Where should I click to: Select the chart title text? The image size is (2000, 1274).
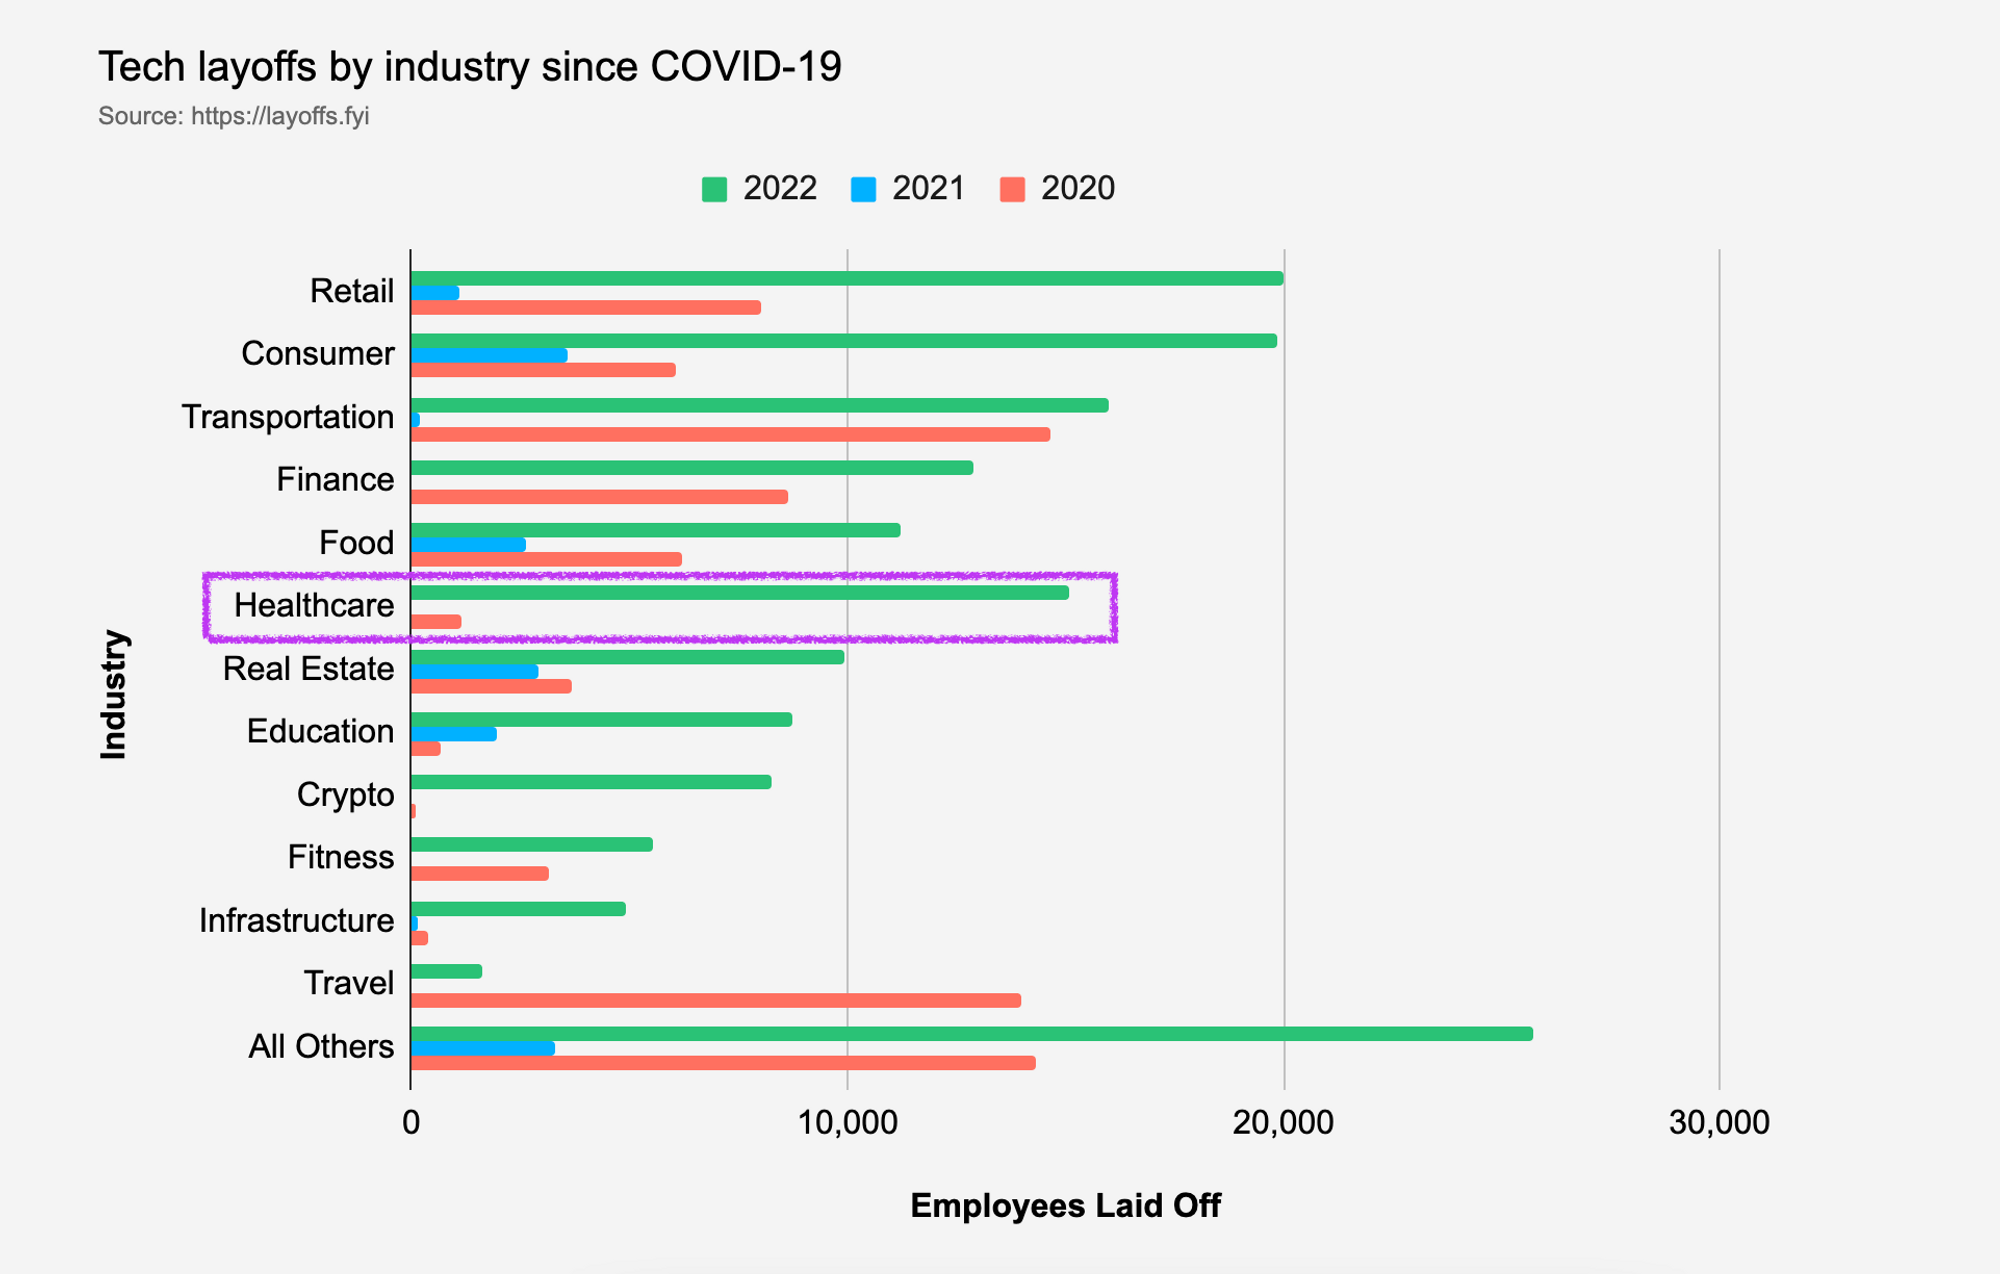(470, 67)
